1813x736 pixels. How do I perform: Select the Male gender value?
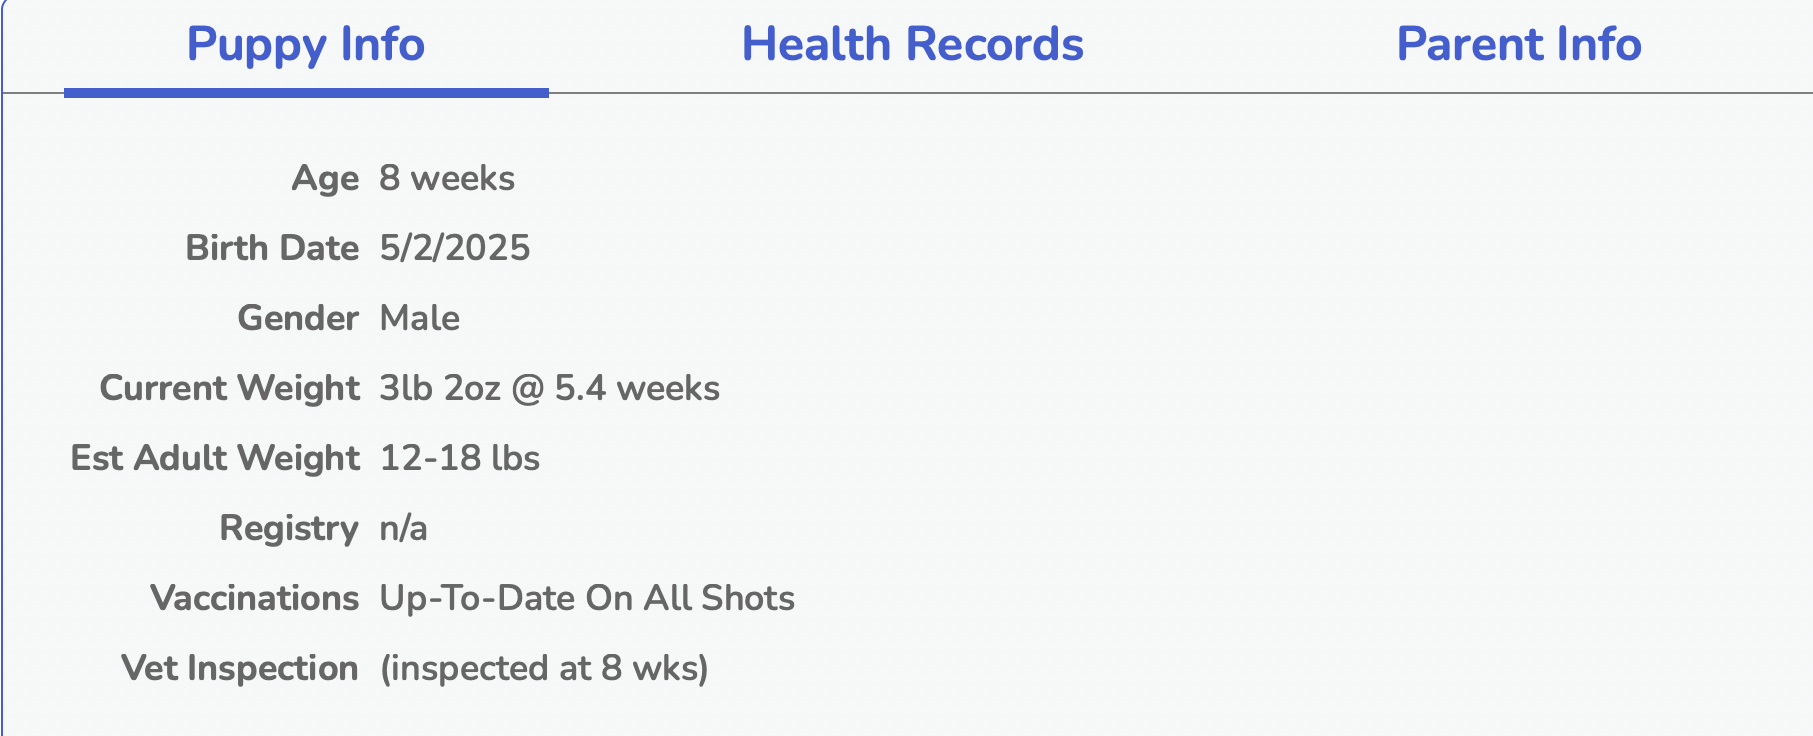420,318
